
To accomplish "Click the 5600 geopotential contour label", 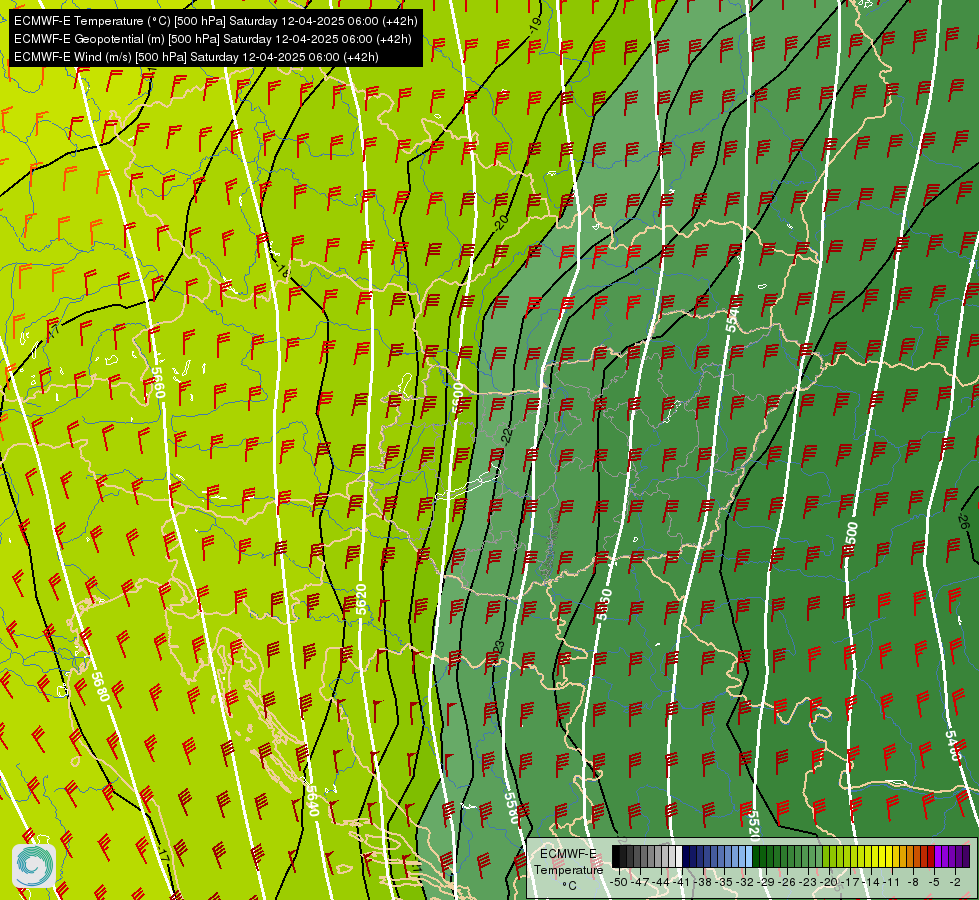I will click(458, 398).
